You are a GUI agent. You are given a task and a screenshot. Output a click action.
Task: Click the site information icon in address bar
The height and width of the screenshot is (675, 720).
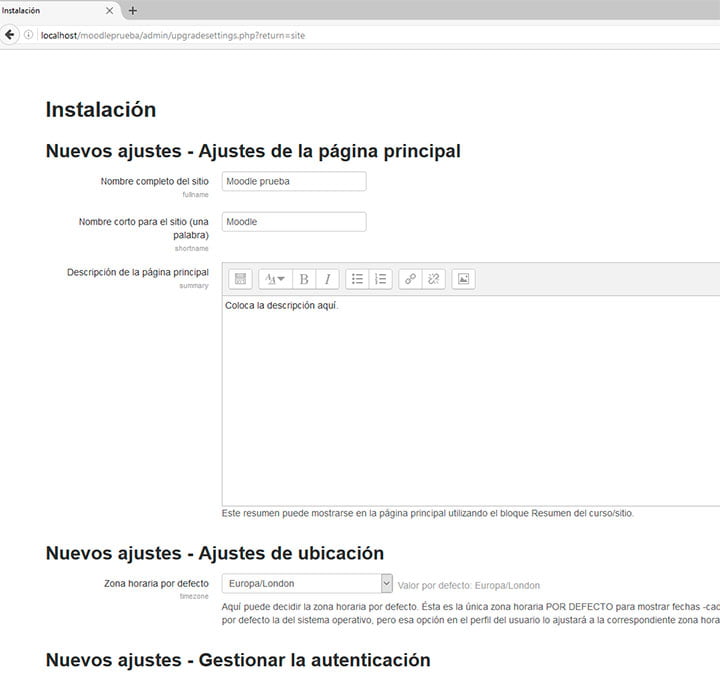[x=29, y=34]
